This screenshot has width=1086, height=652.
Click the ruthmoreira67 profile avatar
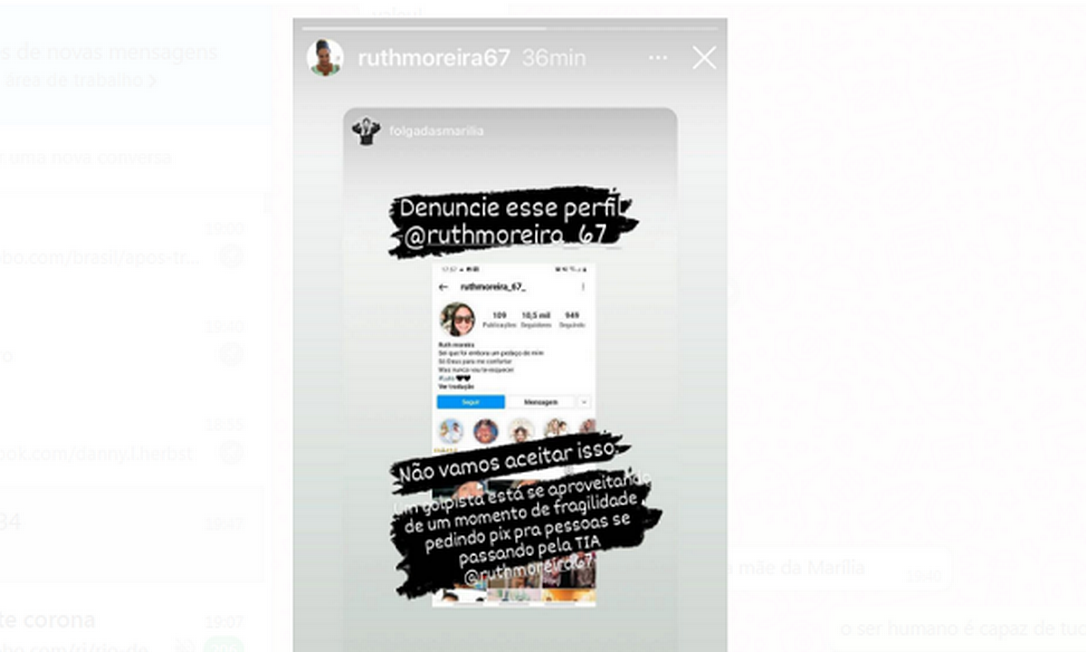tap(325, 58)
